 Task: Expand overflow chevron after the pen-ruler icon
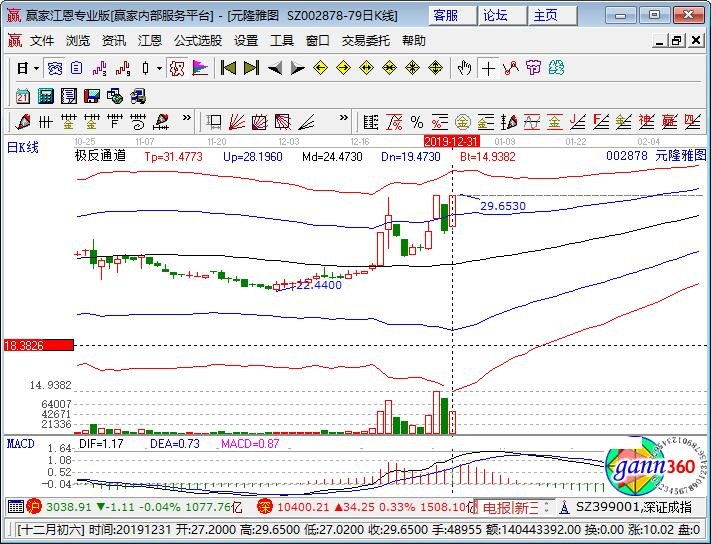186,118
